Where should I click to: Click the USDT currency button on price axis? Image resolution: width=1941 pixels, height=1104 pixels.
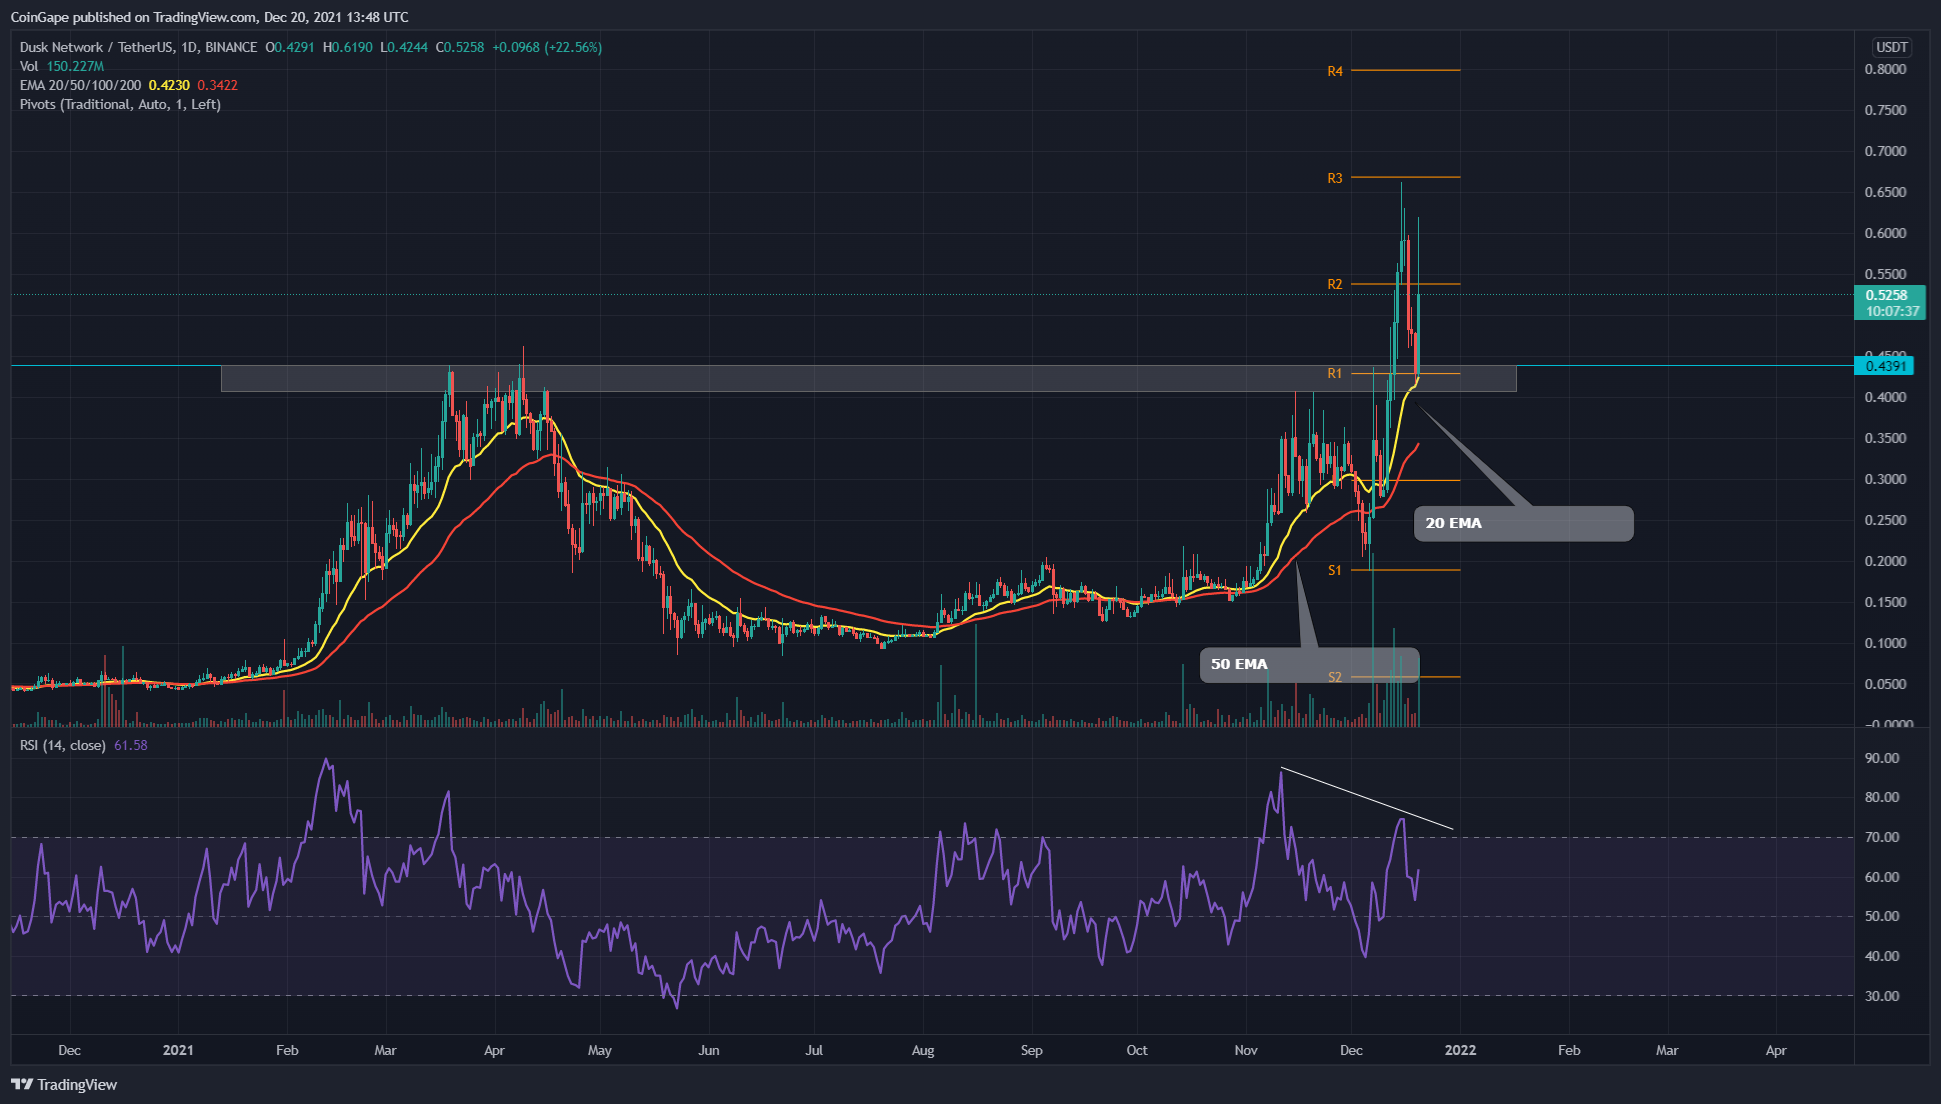pos(1891,47)
